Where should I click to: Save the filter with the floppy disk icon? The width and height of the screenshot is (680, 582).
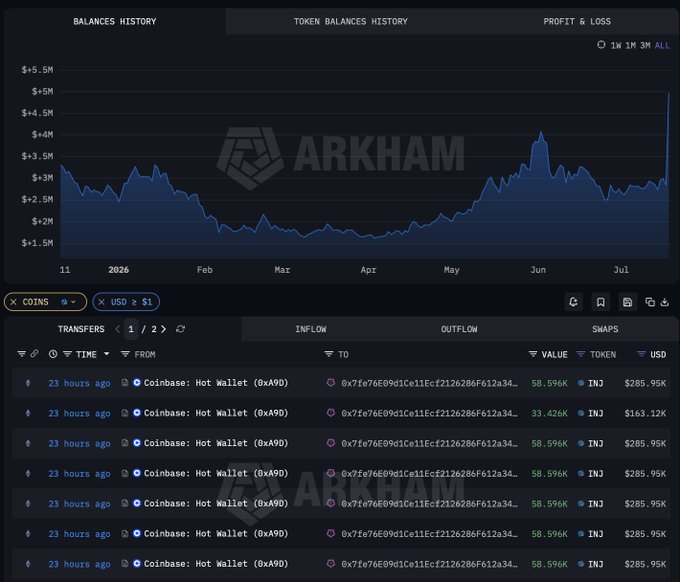(x=627, y=302)
